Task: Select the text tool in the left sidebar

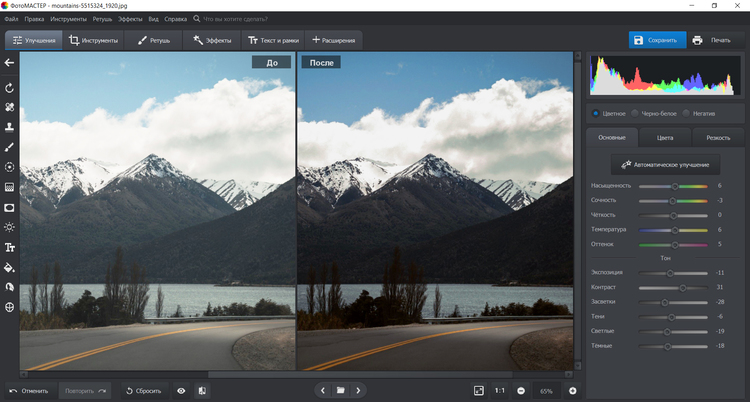Action: (9, 246)
